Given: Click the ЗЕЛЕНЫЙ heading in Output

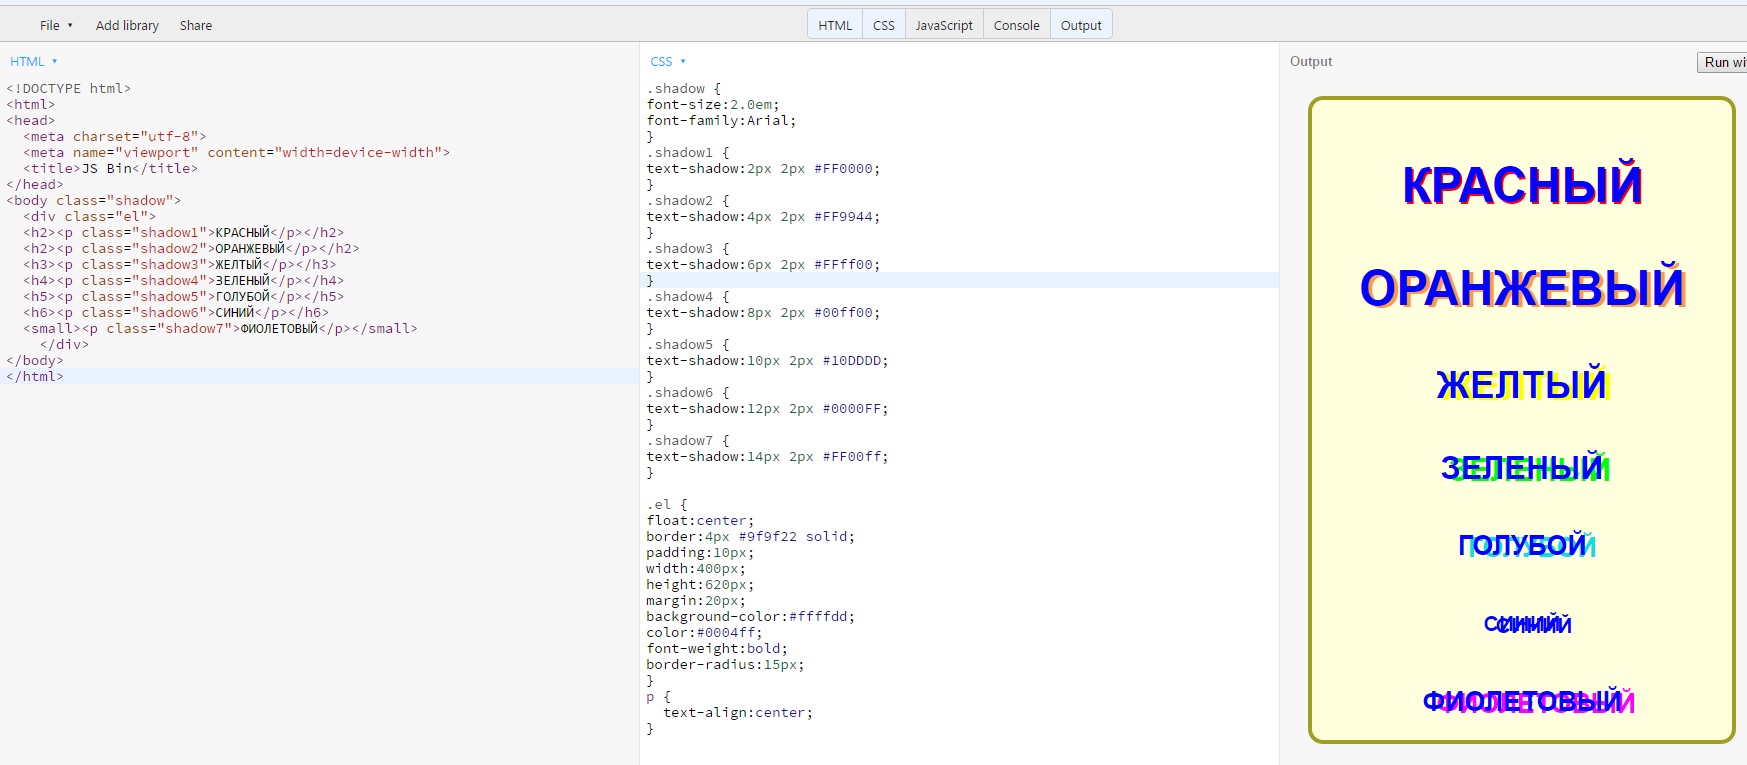Looking at the screenshot, I should tap(1525, 467).
